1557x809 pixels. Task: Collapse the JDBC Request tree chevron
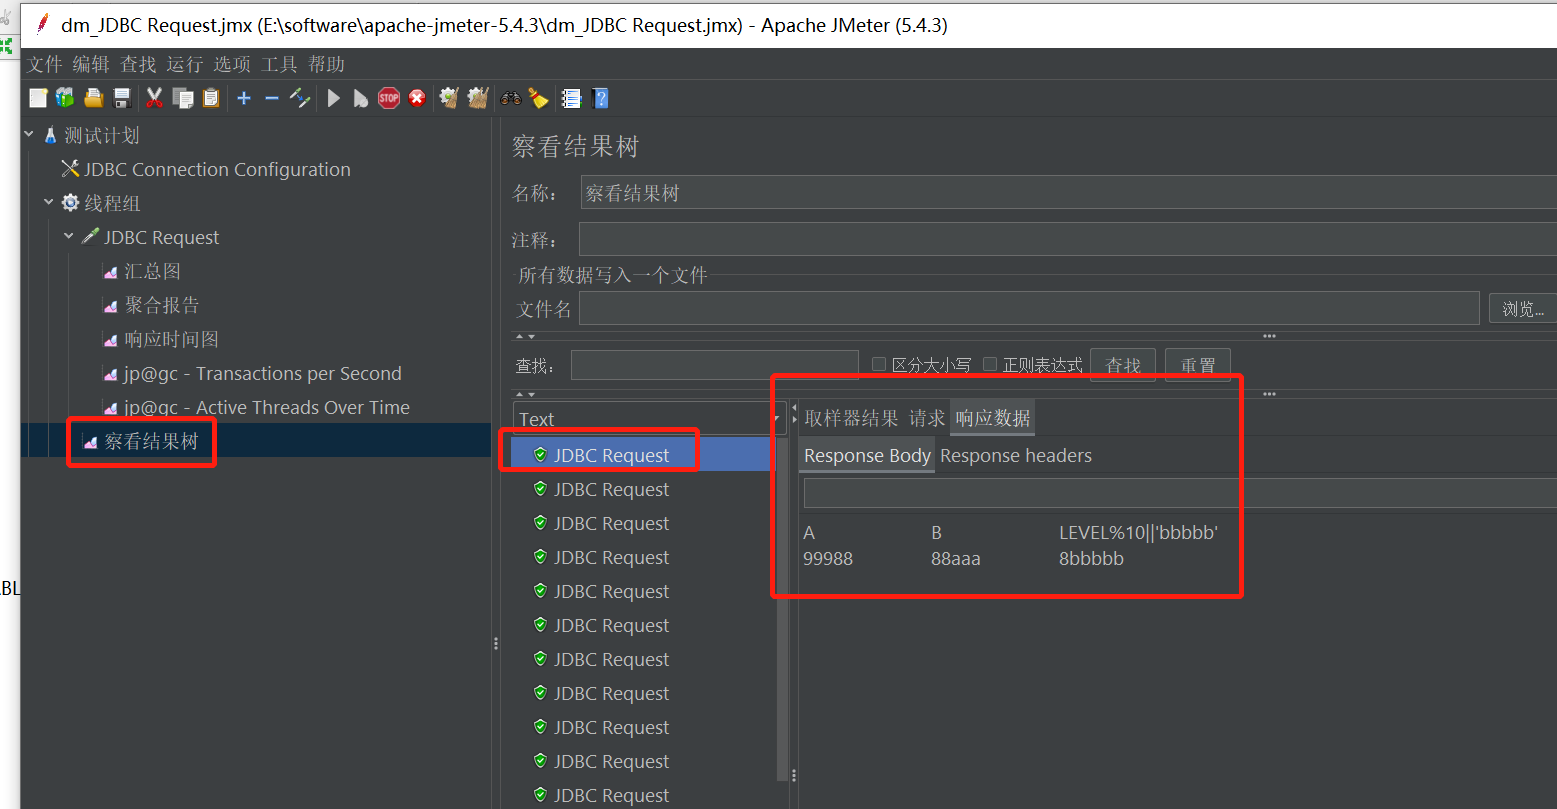[68, 236]
